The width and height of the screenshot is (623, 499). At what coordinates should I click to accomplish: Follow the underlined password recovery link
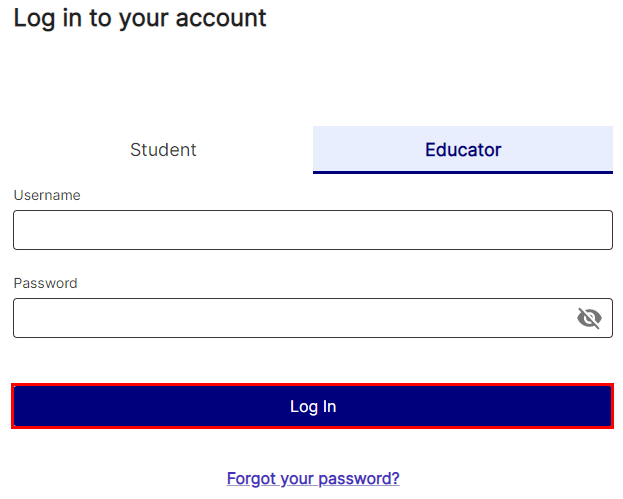point(313,478)
